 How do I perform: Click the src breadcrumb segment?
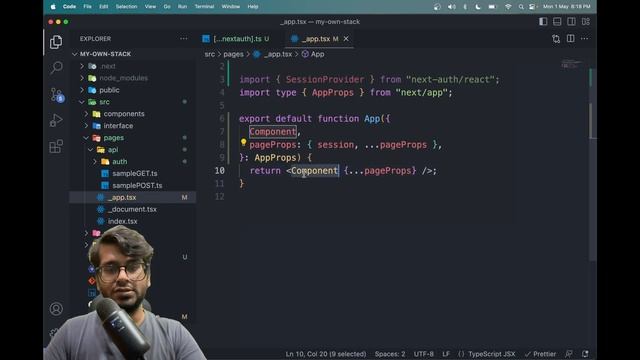(x=209, y=54)
